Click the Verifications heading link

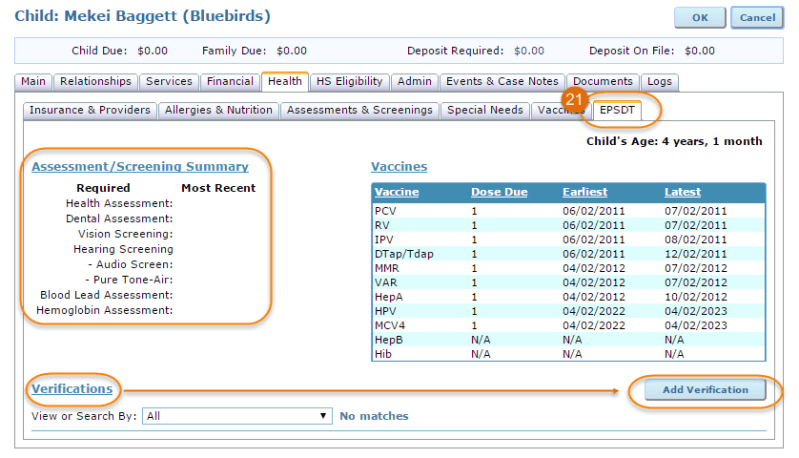[x=71, y=388]
